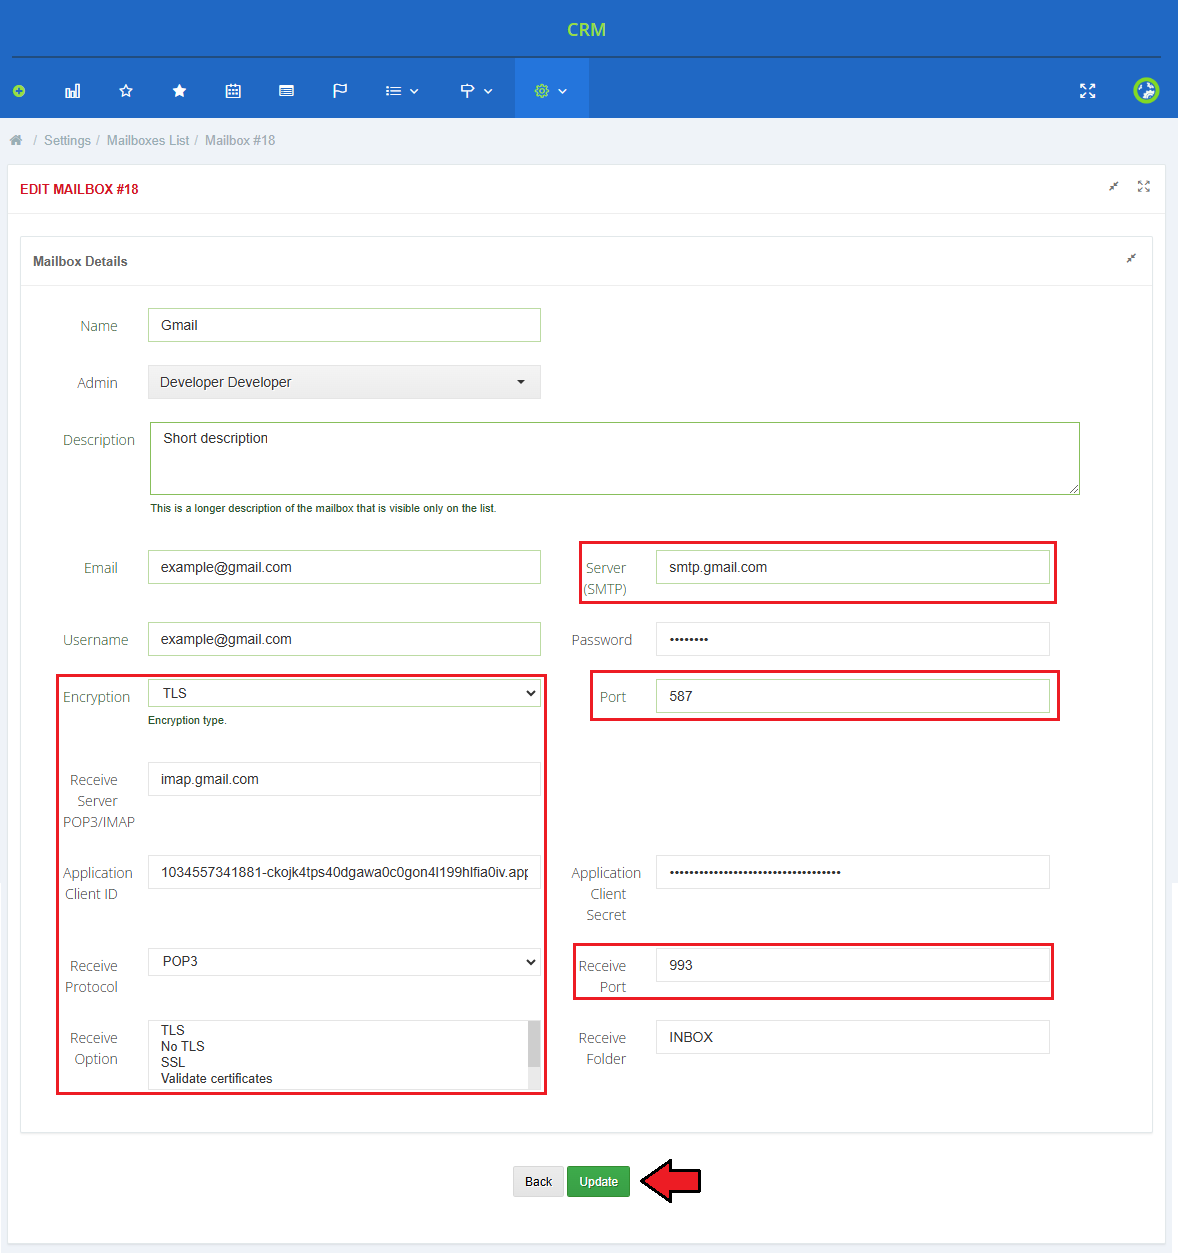Toggle fullscreen using navbar expand icon
This screenshot has width=1178, height=1254.
1088,91
